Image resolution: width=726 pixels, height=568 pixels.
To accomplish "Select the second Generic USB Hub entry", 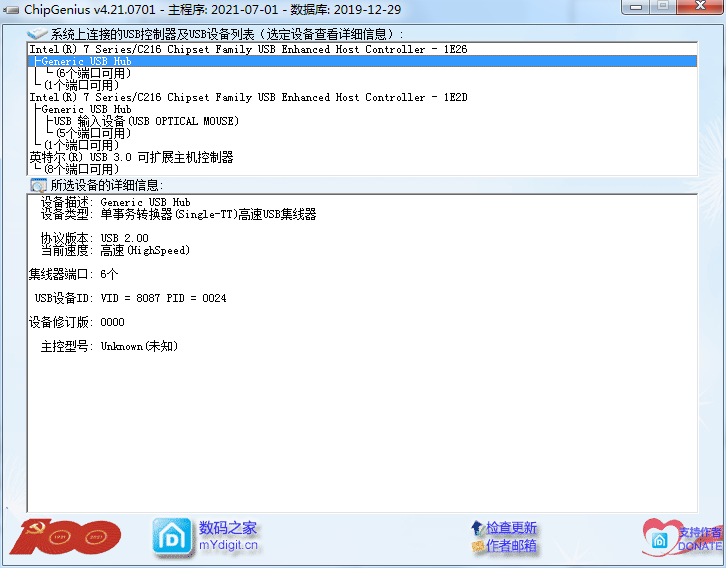I will [x=87, y=109].
